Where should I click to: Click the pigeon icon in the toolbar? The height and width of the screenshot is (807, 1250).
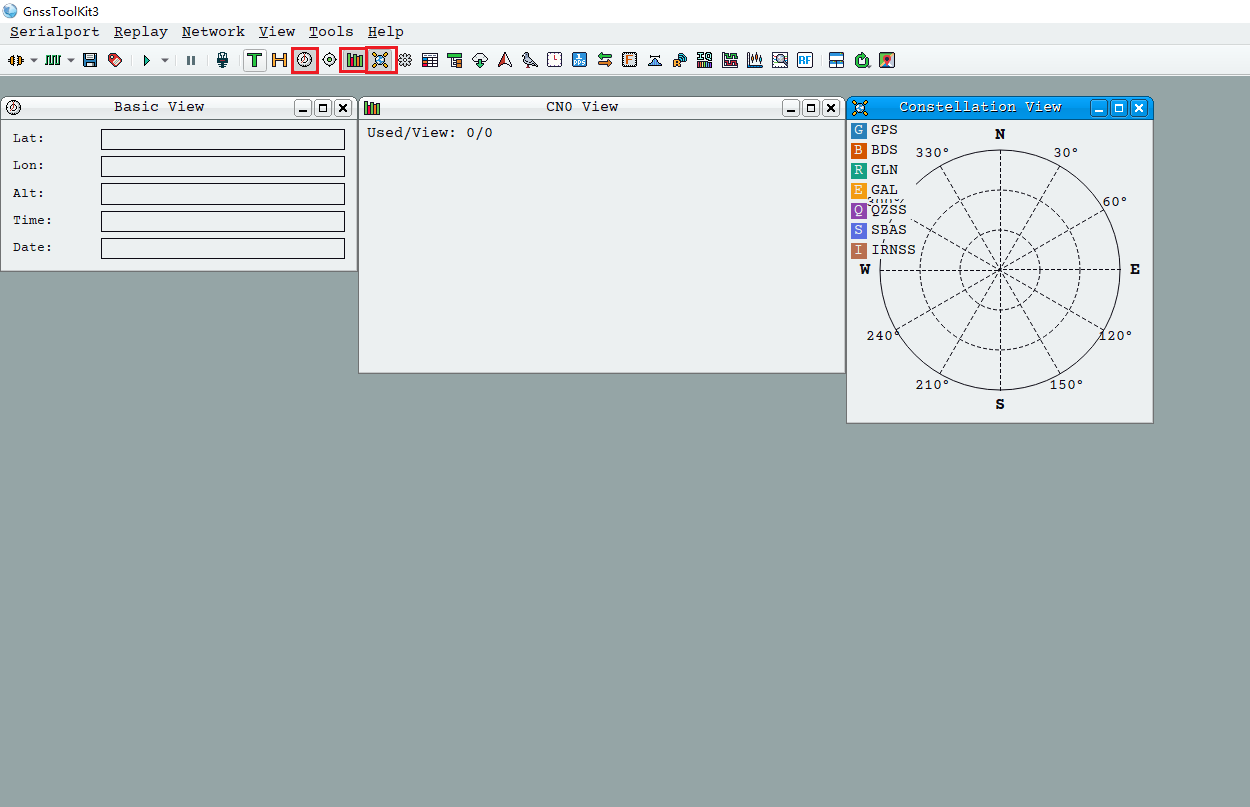(530, 61)
